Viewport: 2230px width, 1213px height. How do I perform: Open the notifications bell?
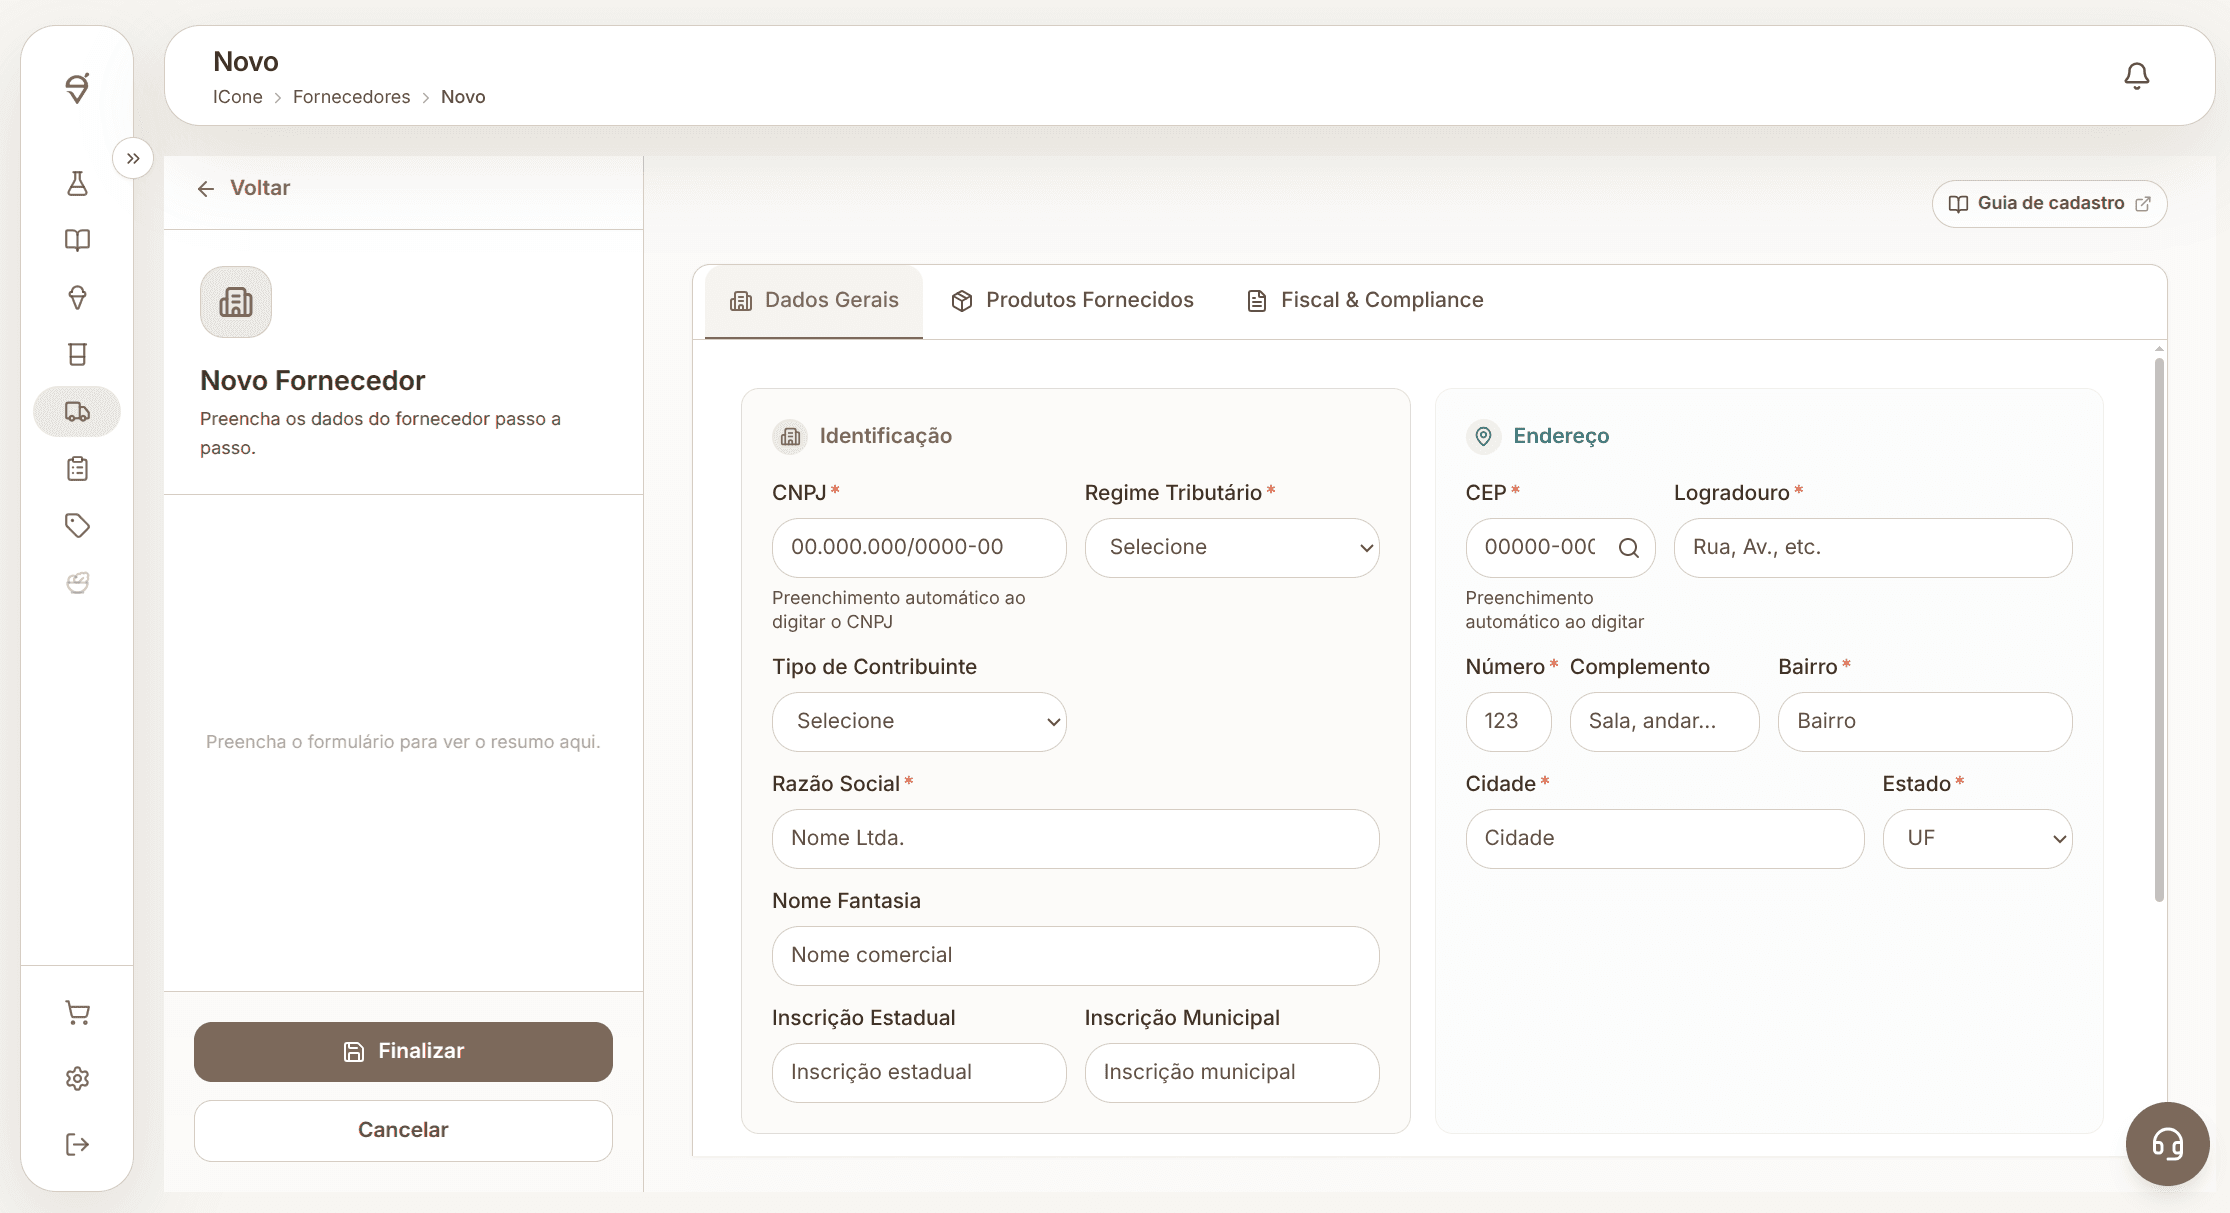click(2136, 76)
